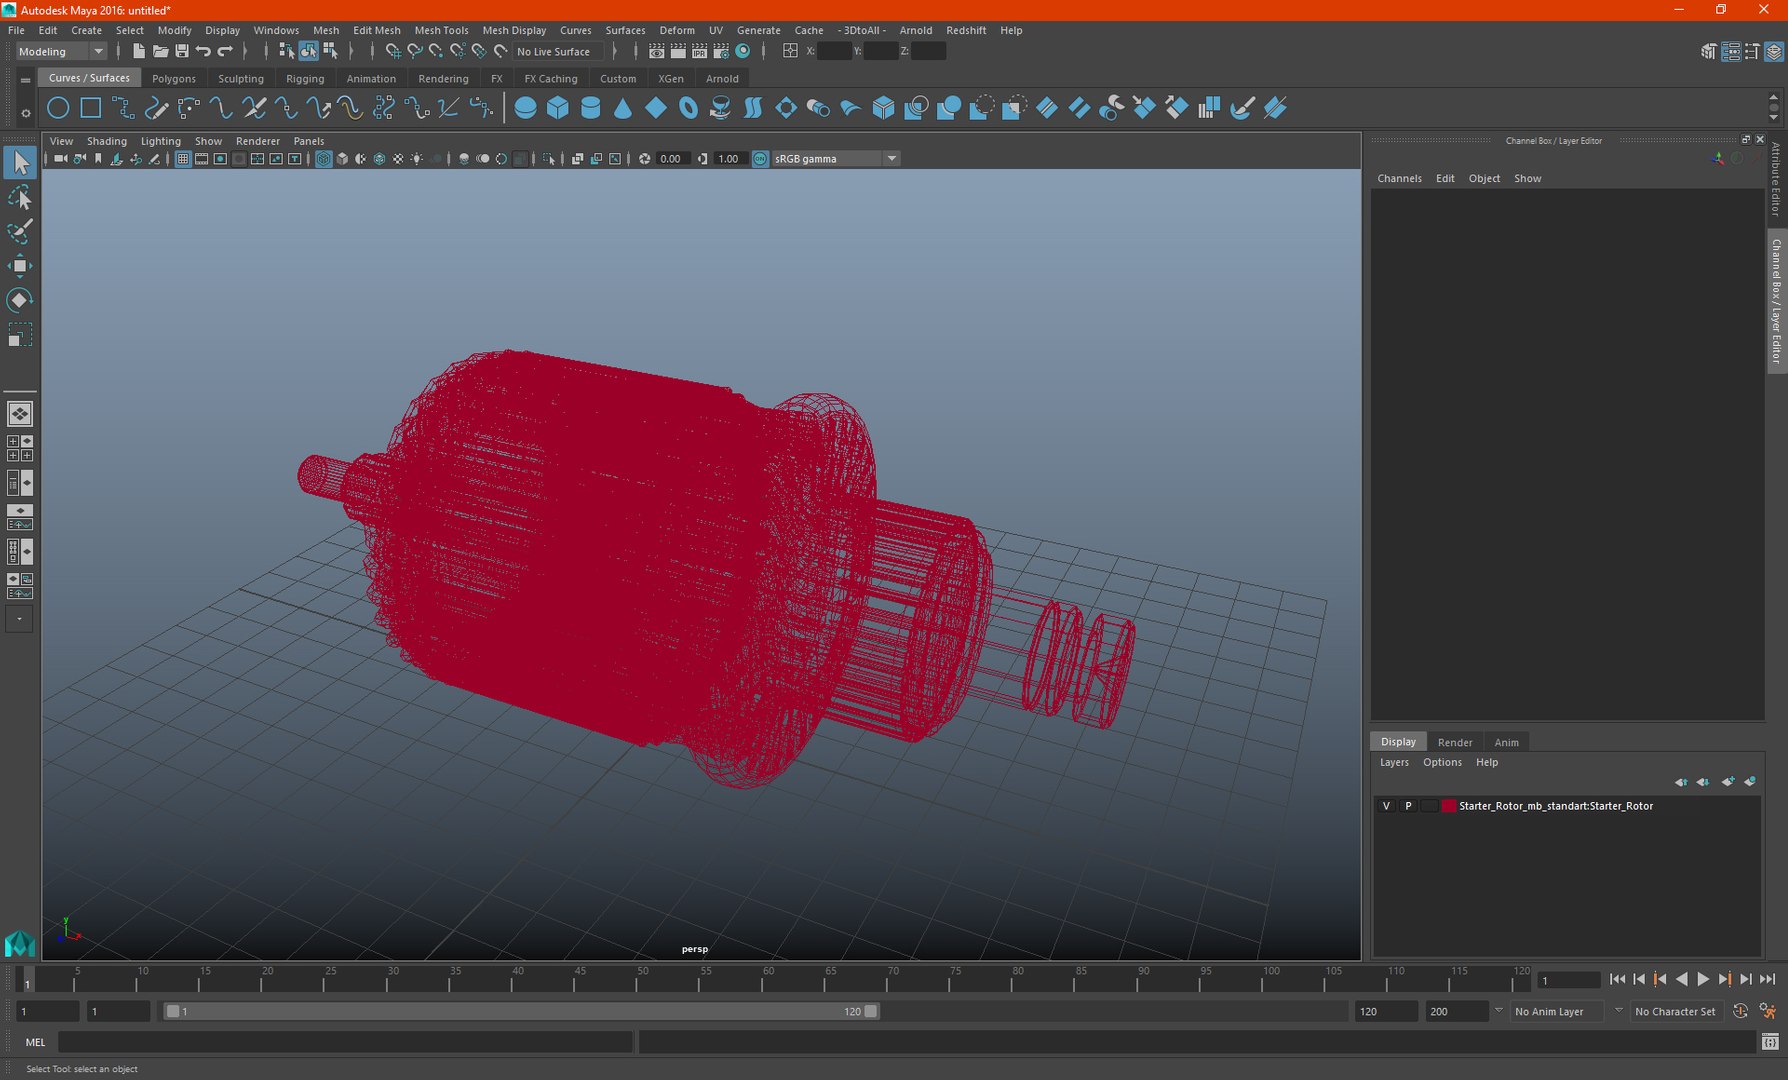Click the Open Scene folder icon
This screenshot has height=1080, width=1788.
tap(160, 51)
